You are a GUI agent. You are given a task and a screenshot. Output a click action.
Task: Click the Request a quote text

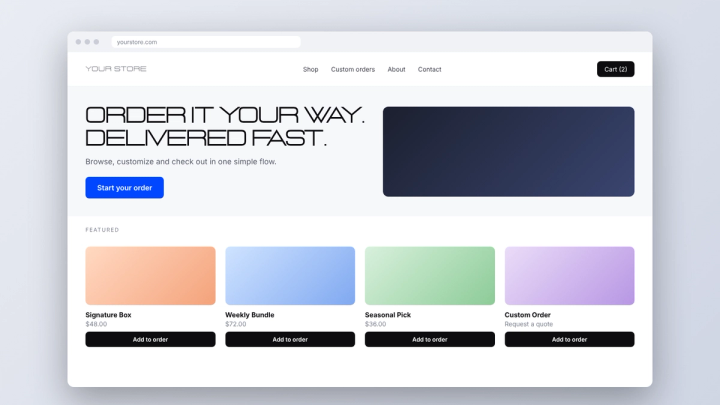[529, 324]
